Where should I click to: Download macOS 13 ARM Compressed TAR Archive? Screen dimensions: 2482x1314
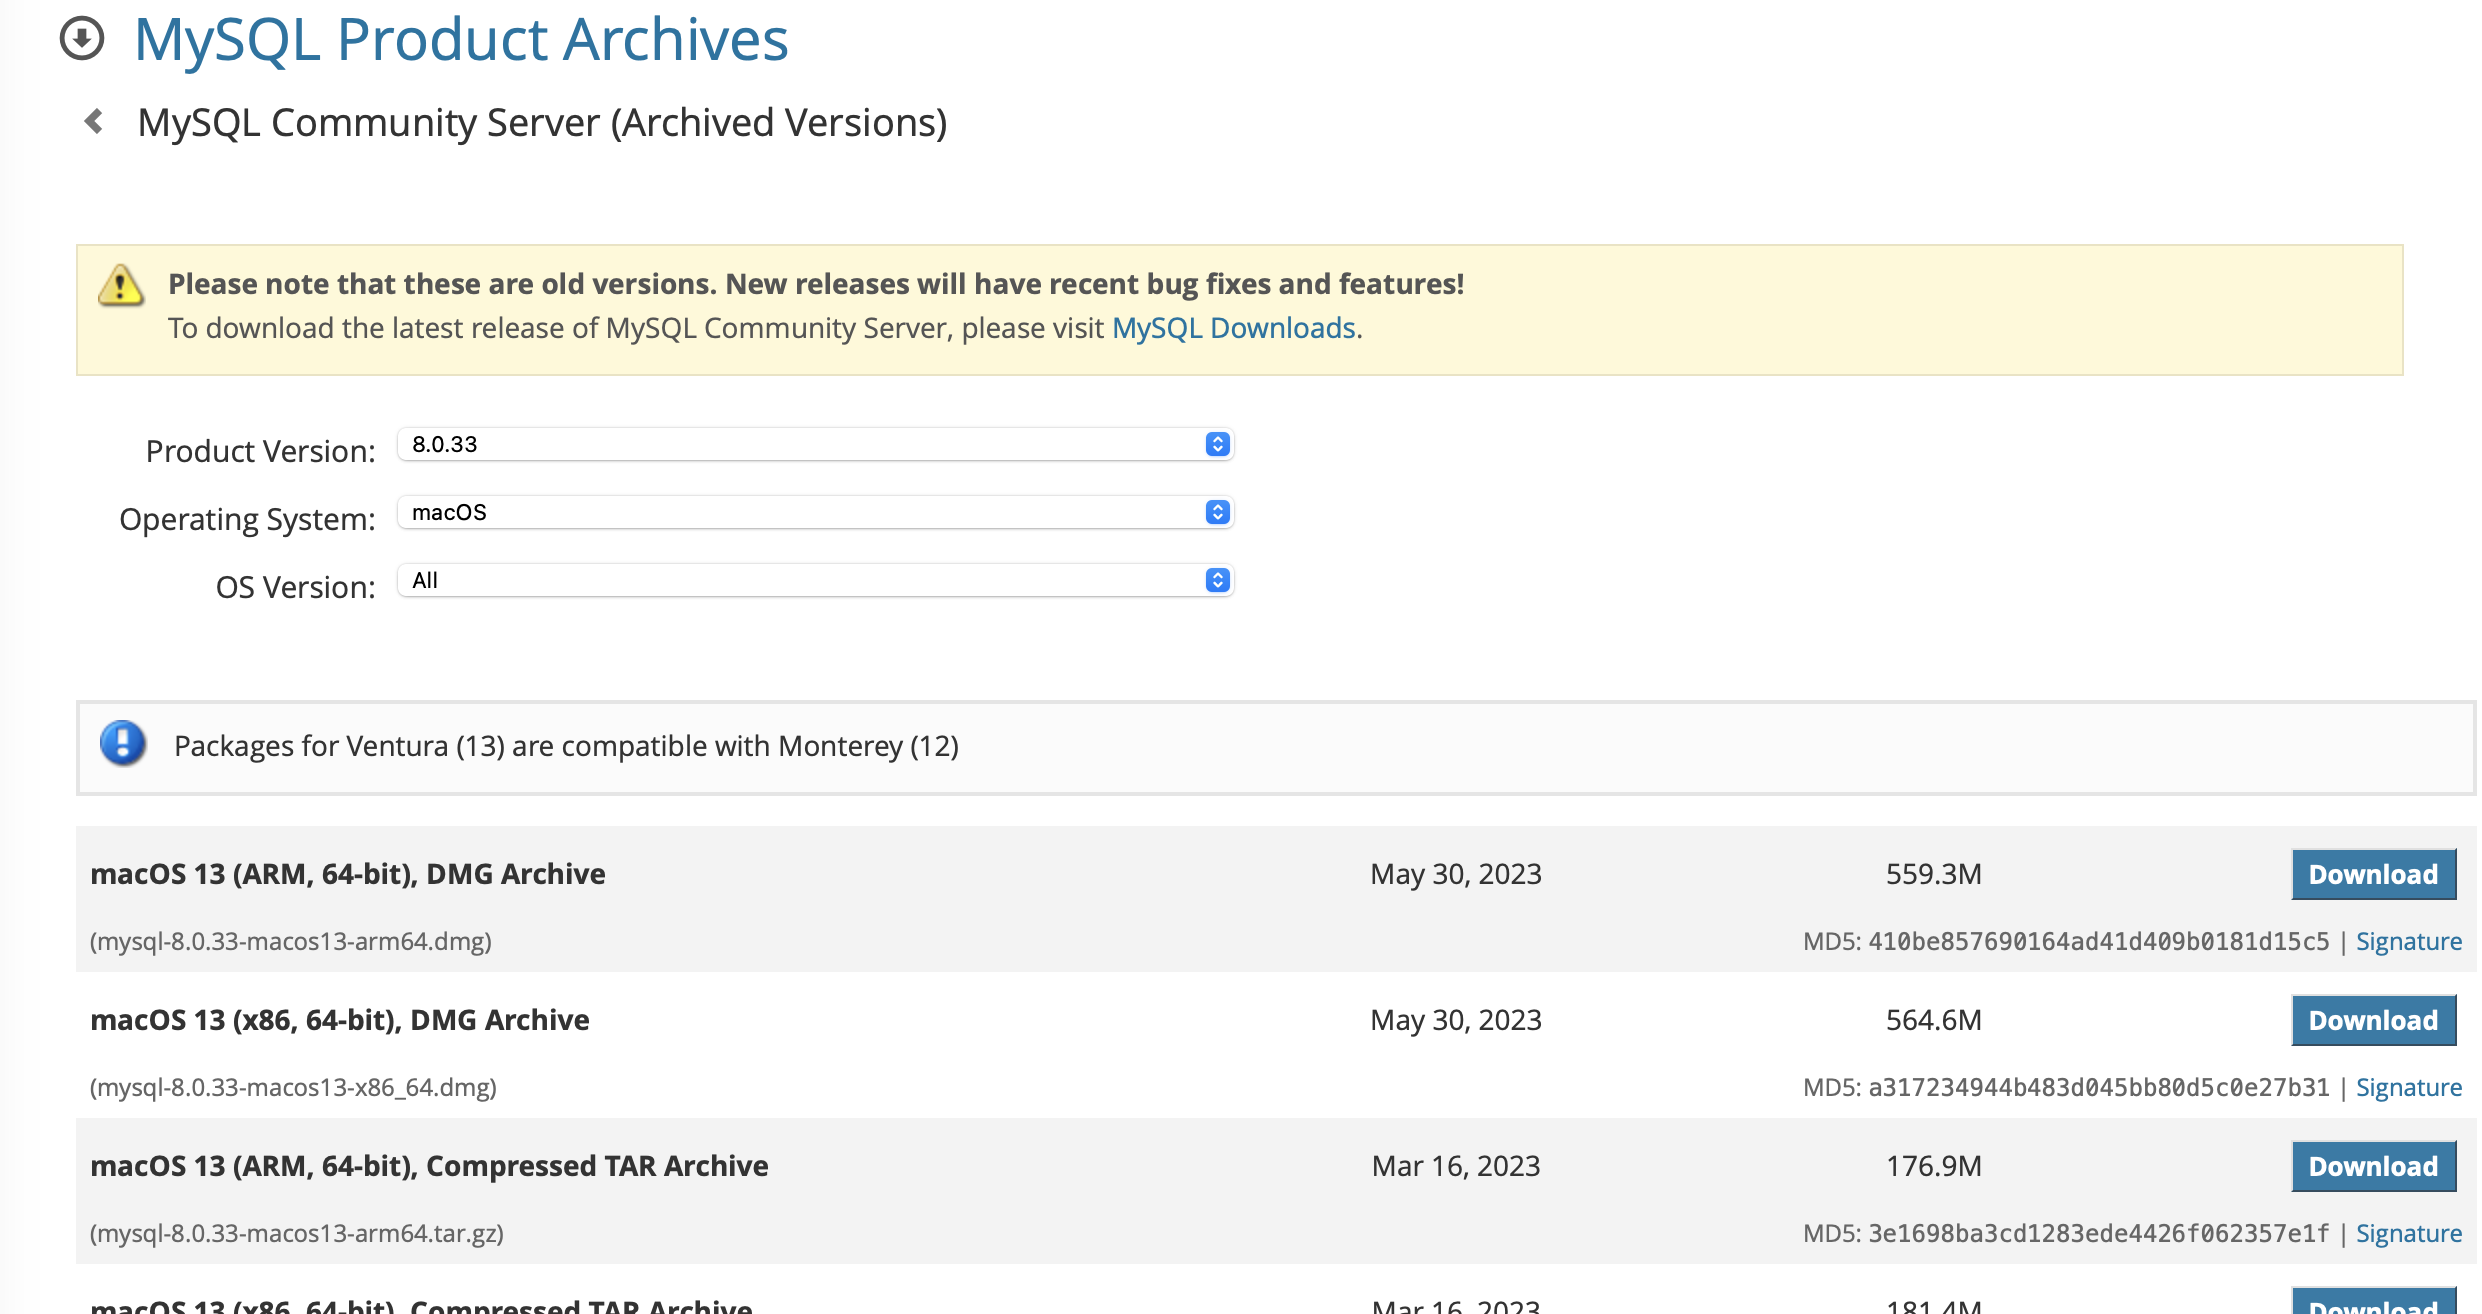pos(2372,1167)
